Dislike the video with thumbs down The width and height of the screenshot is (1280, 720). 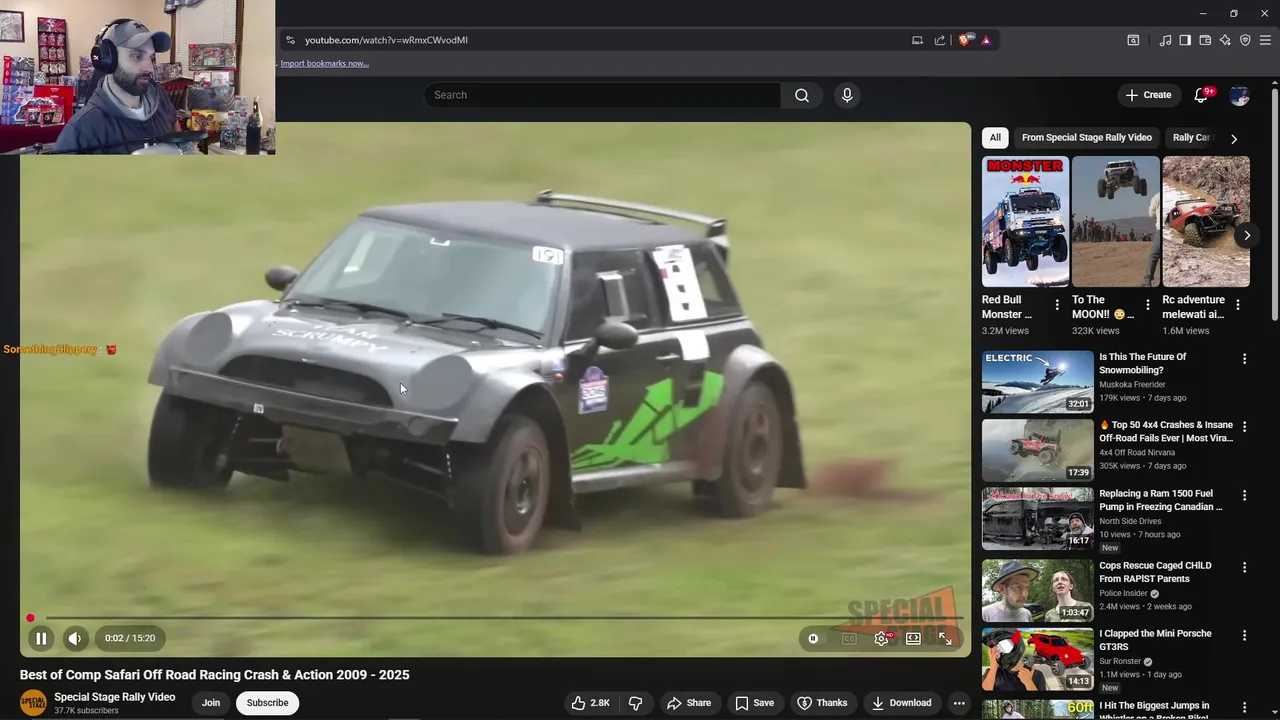click(635, 703)
